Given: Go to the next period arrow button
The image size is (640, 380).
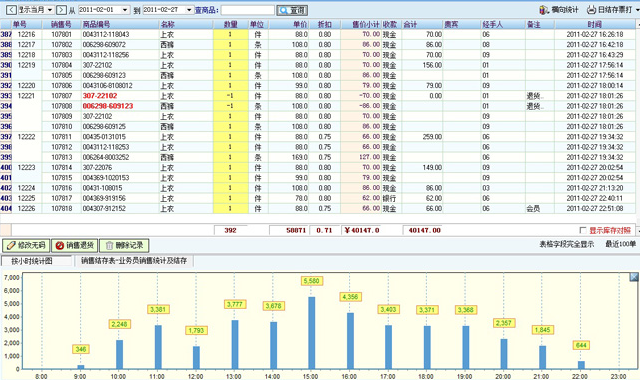Looking at the screenshot, I should coord(61,10).
